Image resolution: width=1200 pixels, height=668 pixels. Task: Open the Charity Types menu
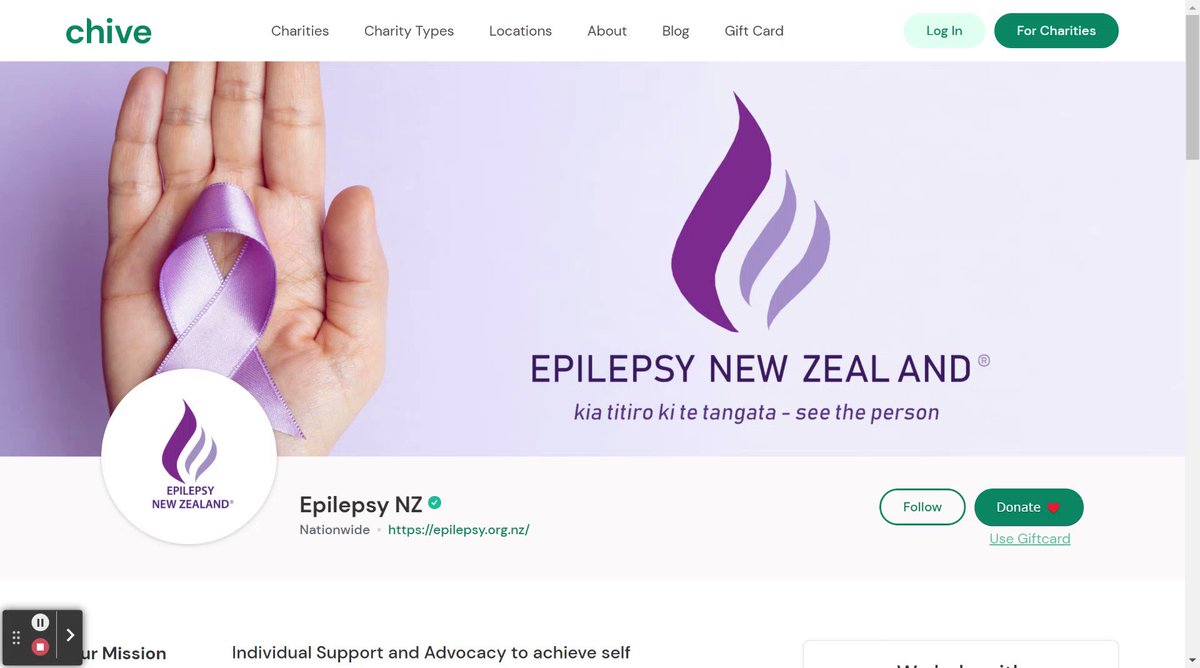tap(409, 31)
